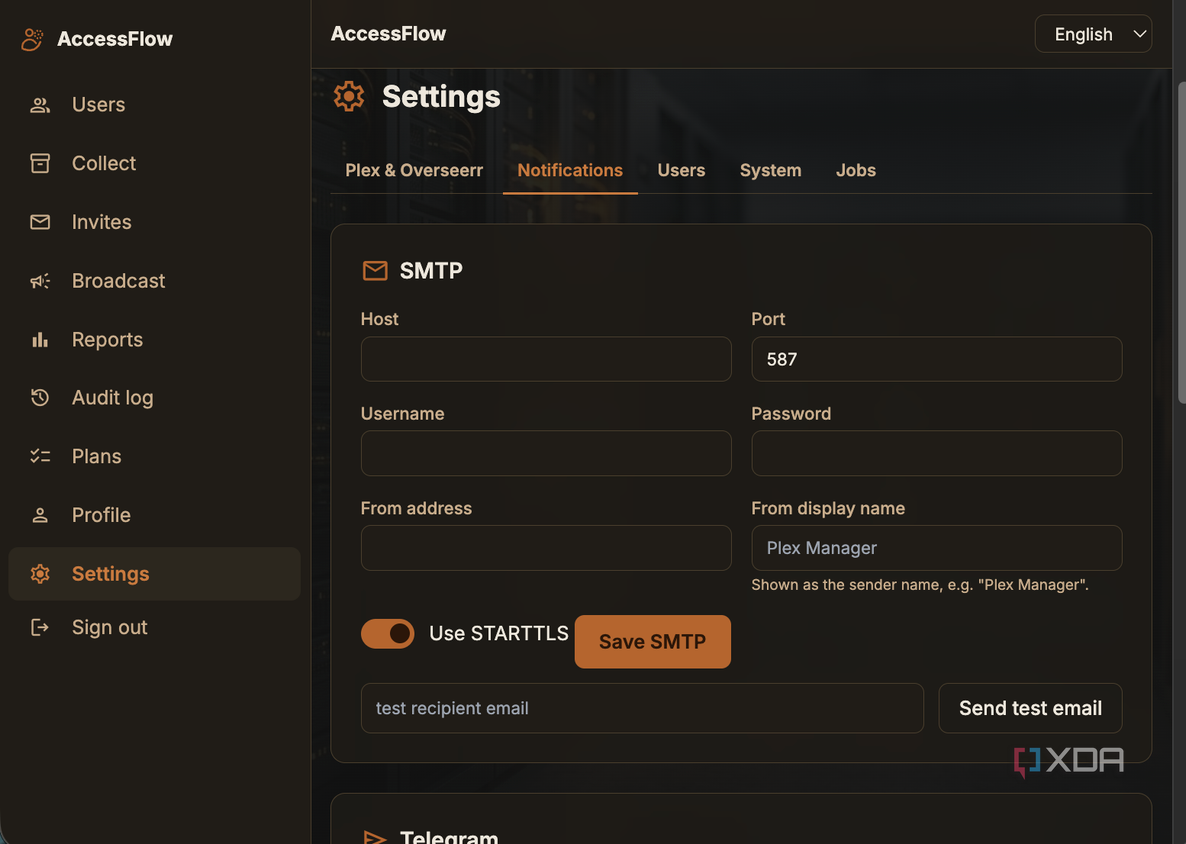Click Sign out in the sidebar
The image size is (1186, 844).
coord(154,627)
